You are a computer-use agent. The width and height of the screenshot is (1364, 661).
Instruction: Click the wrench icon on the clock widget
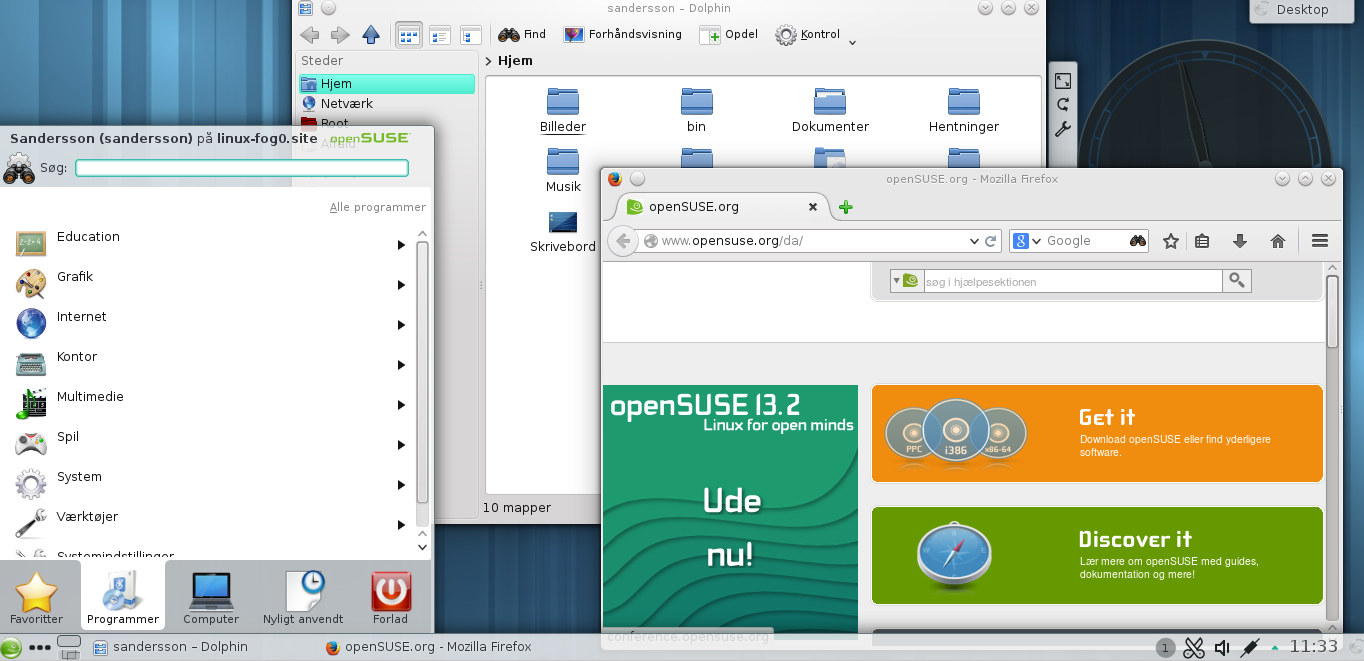[1063, 129]
